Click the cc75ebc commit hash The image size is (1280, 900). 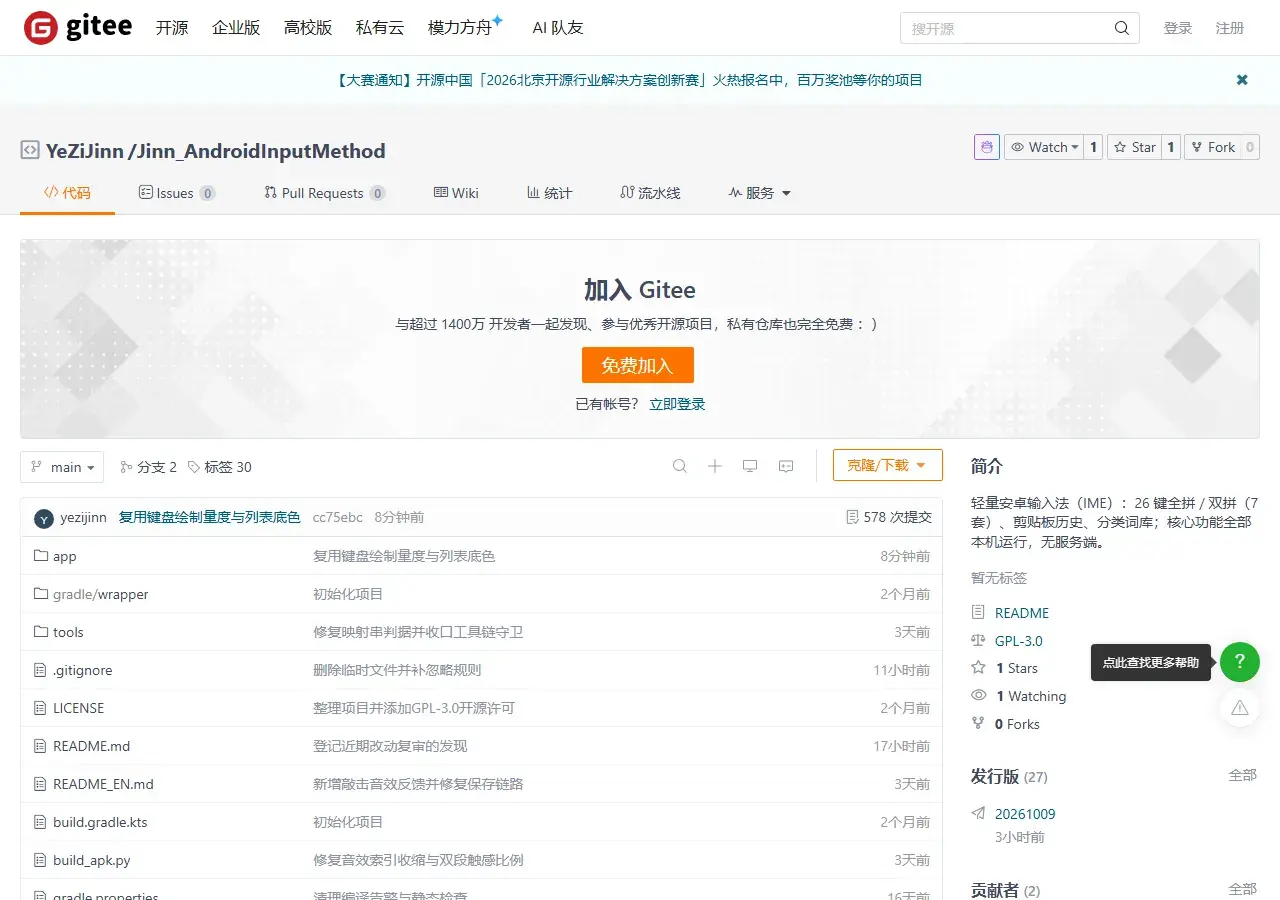[338, 517]
